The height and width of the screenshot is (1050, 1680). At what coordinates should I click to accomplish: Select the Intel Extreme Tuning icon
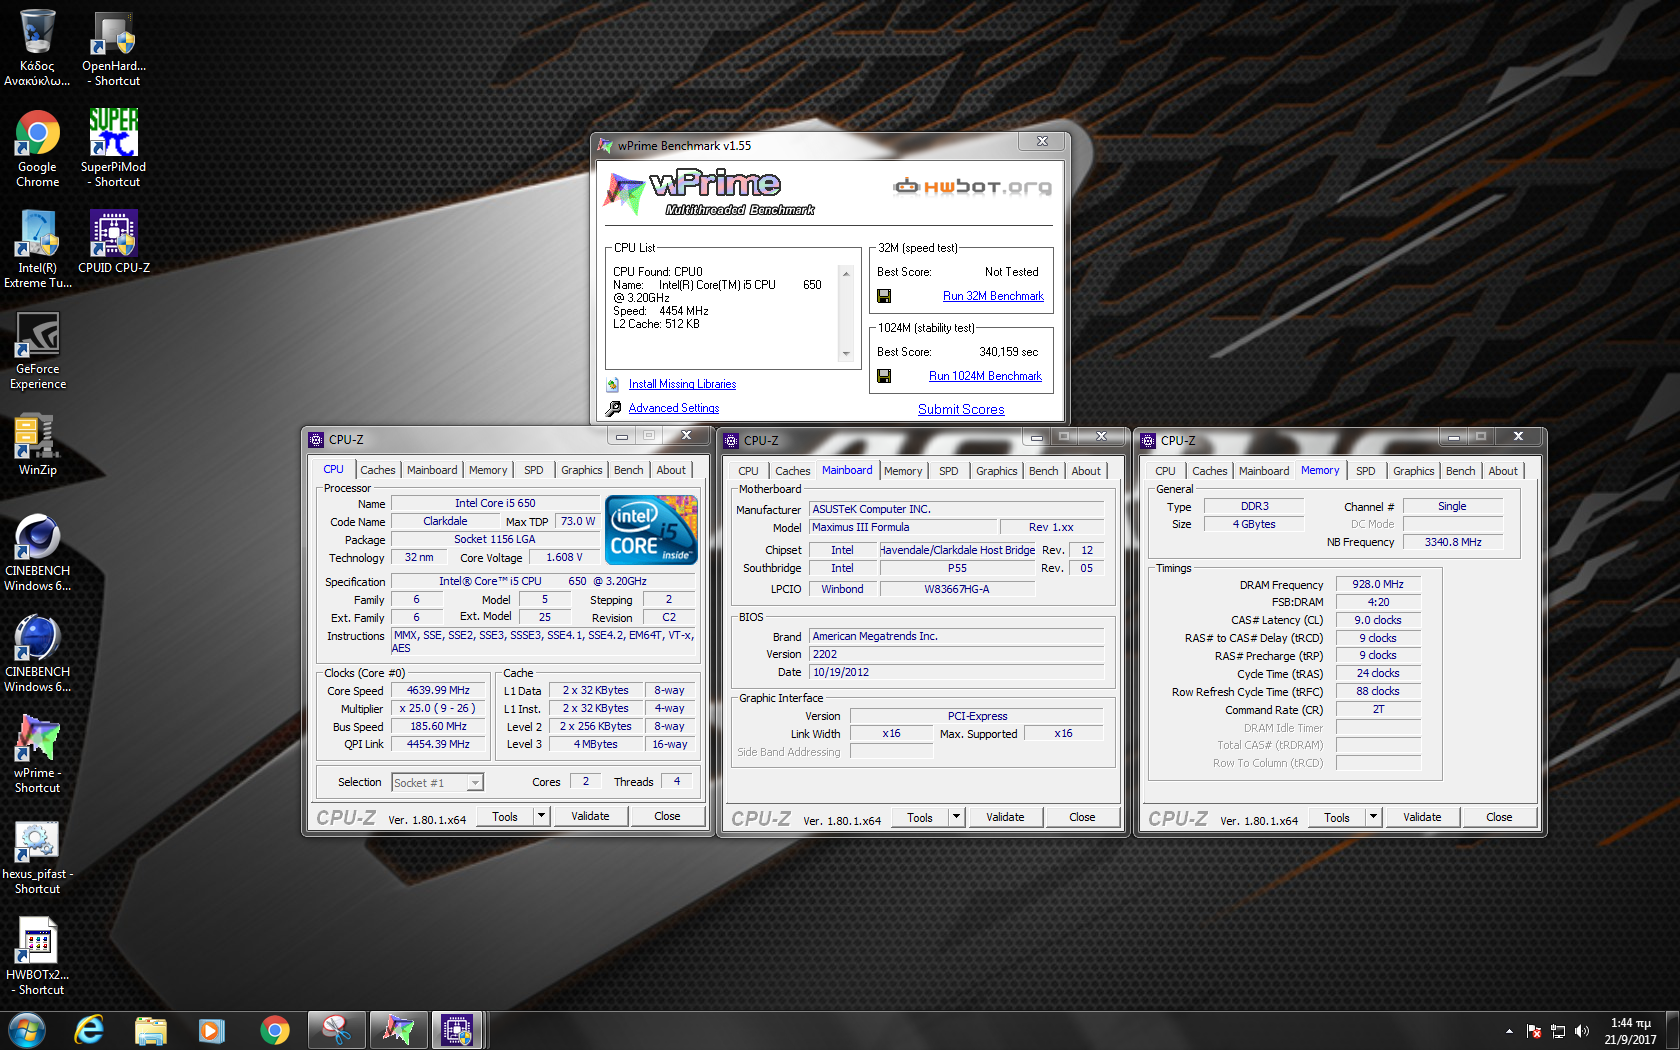tap(37, 250)
